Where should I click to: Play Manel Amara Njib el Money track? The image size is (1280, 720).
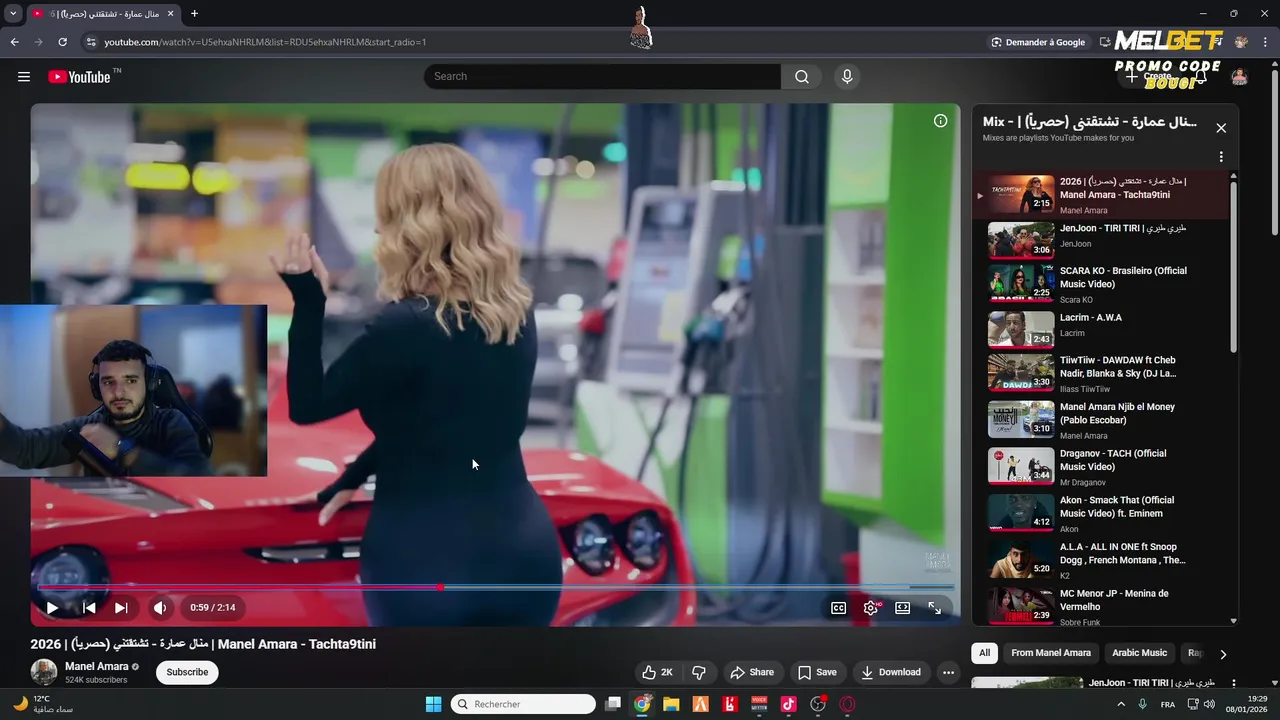[x=1100, y=420]
